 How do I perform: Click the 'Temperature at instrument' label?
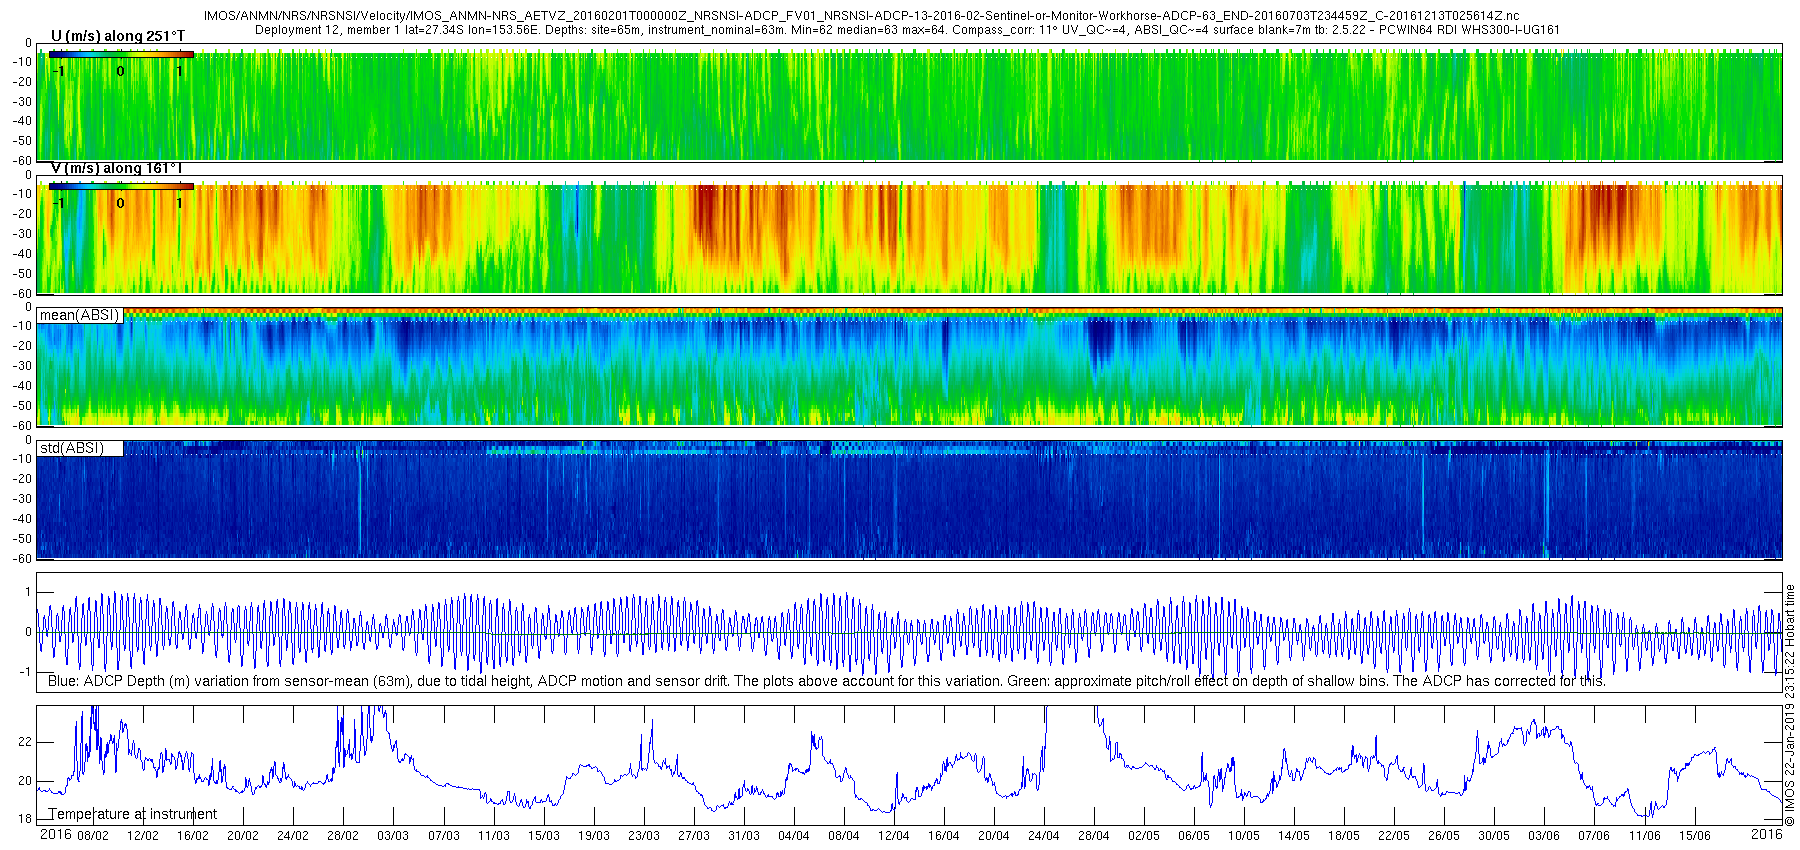point(133,814)
